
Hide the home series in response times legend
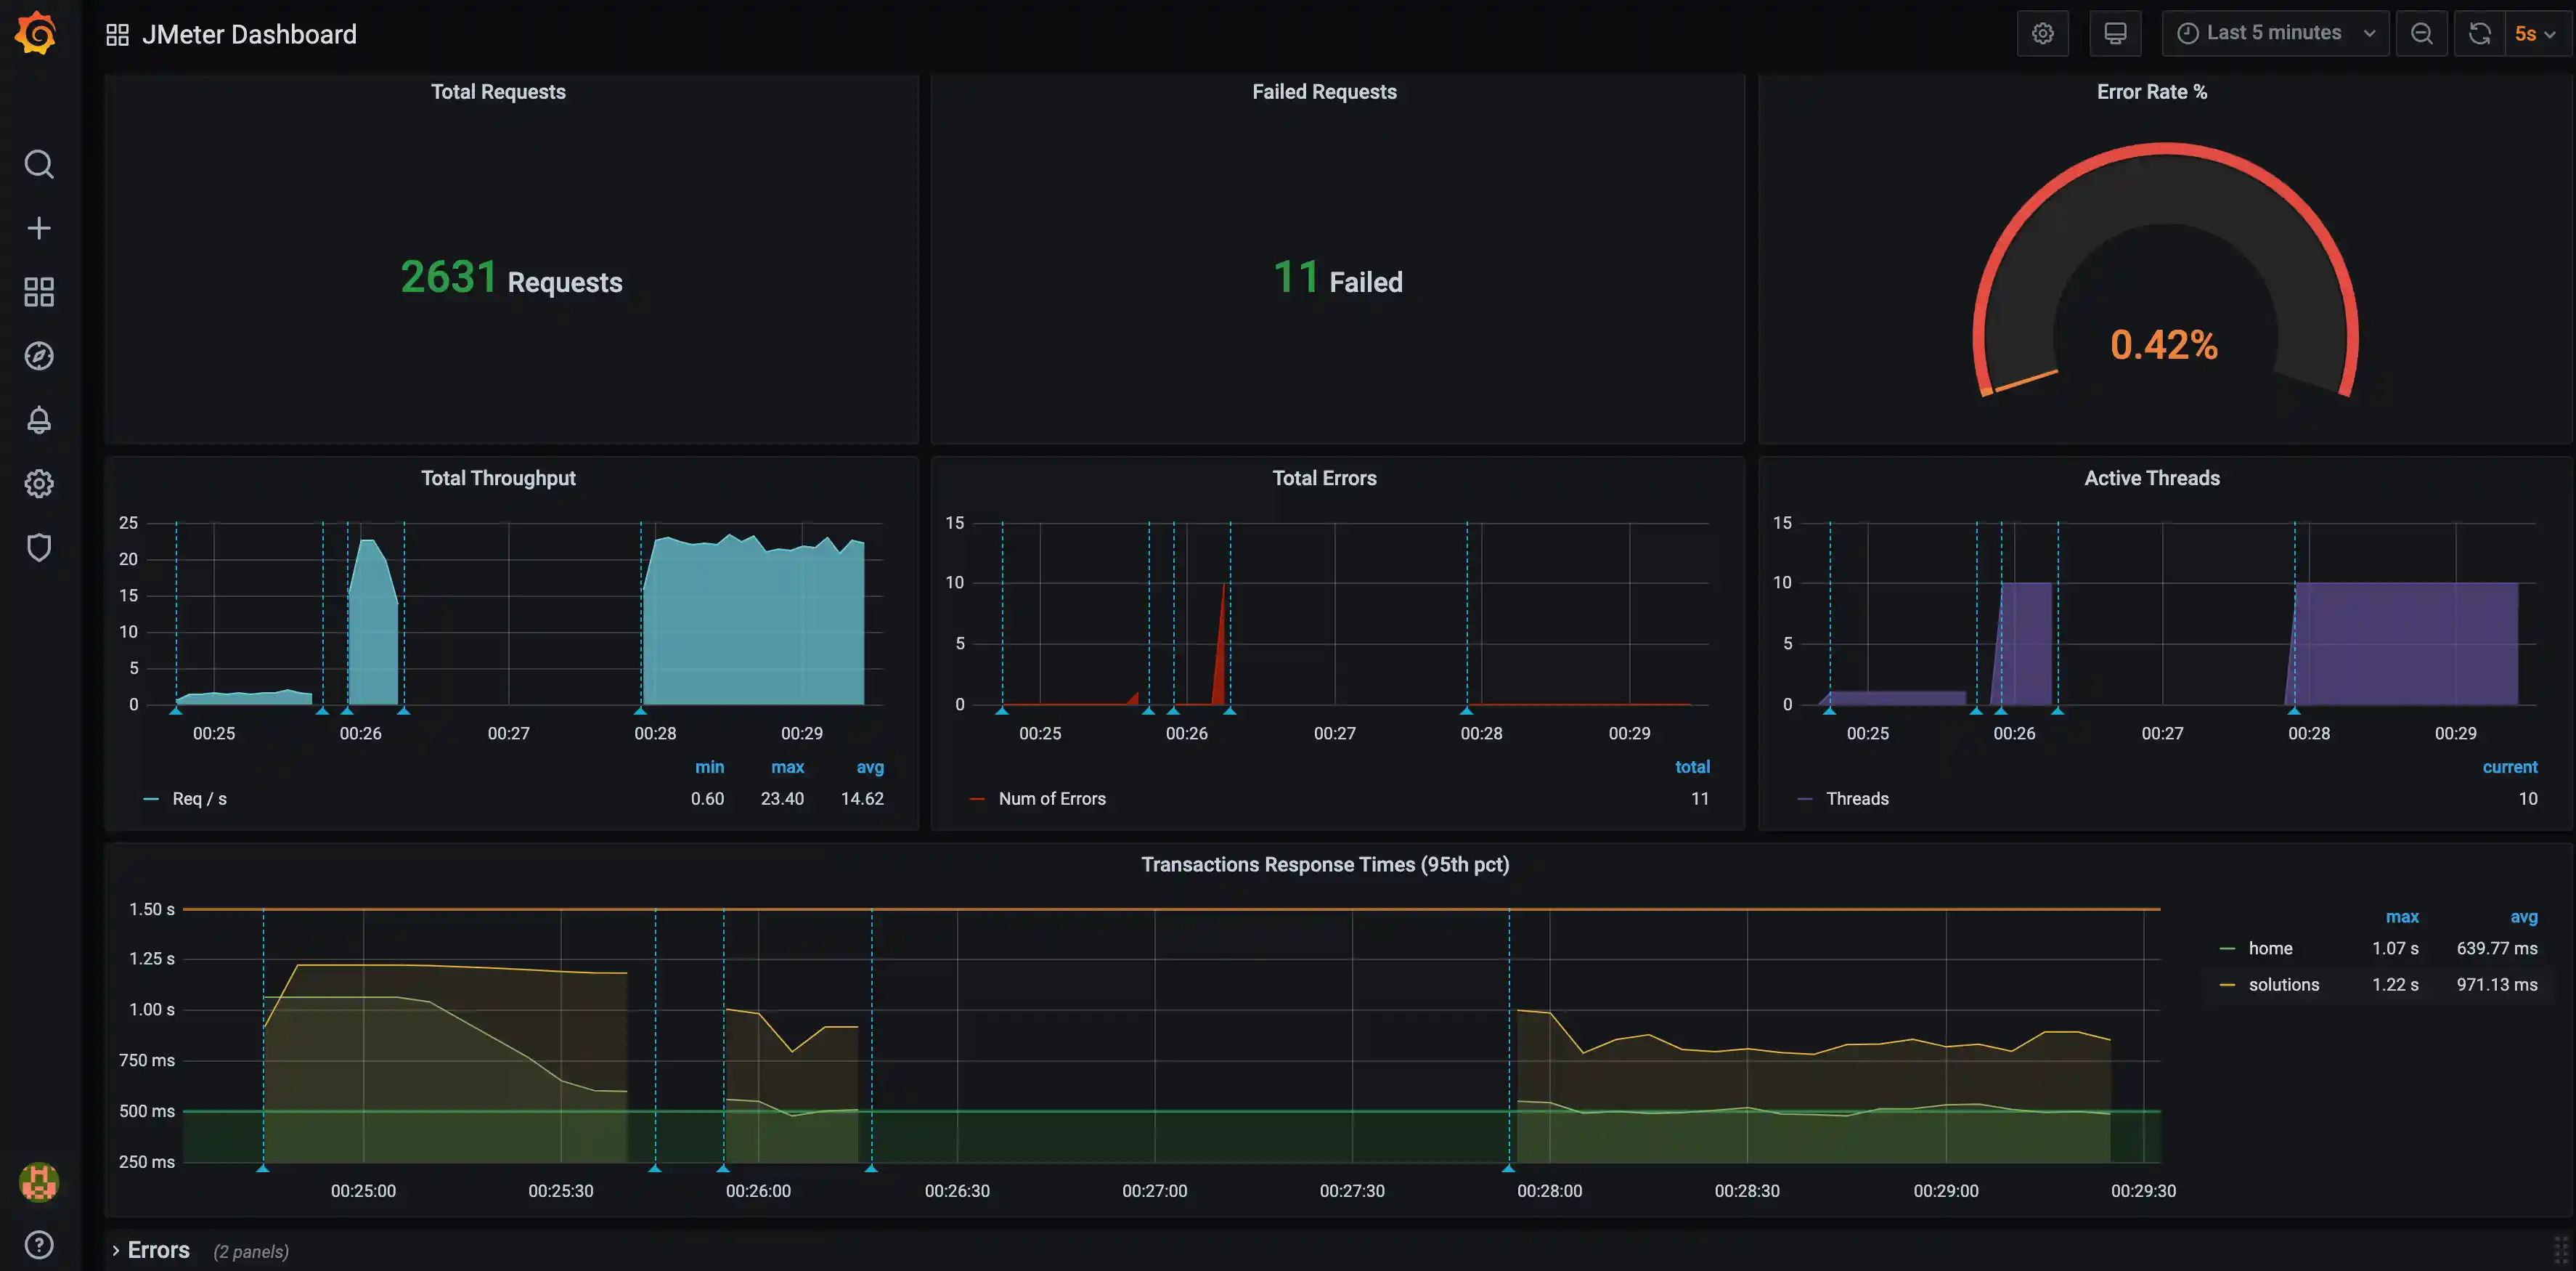click(x=2271, y=948)
